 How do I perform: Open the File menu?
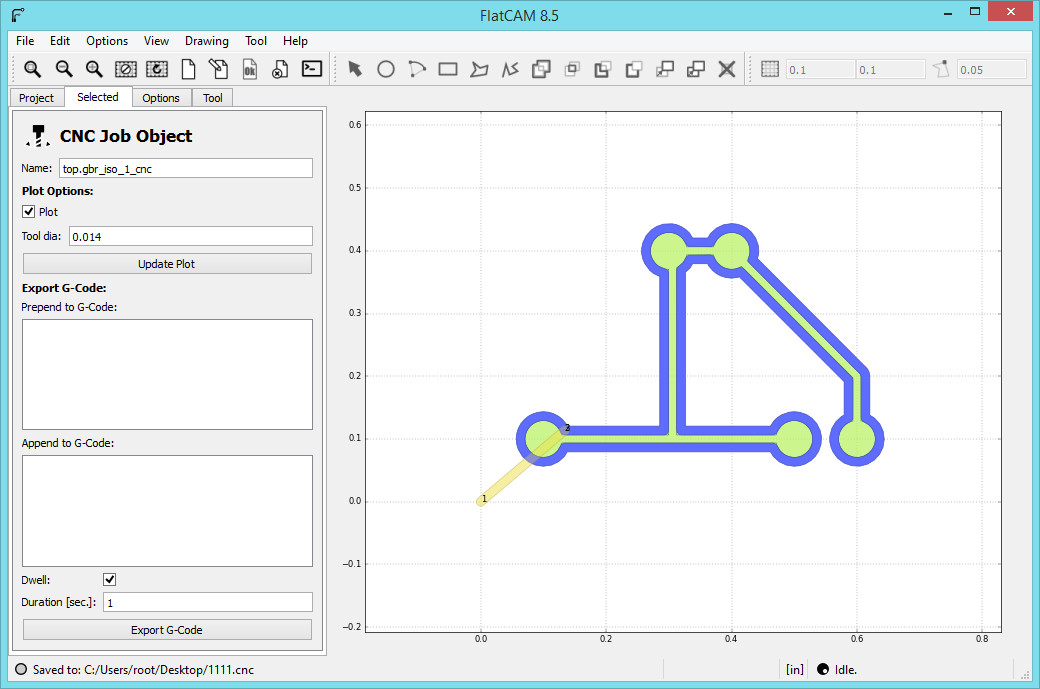tap(25, 40)
